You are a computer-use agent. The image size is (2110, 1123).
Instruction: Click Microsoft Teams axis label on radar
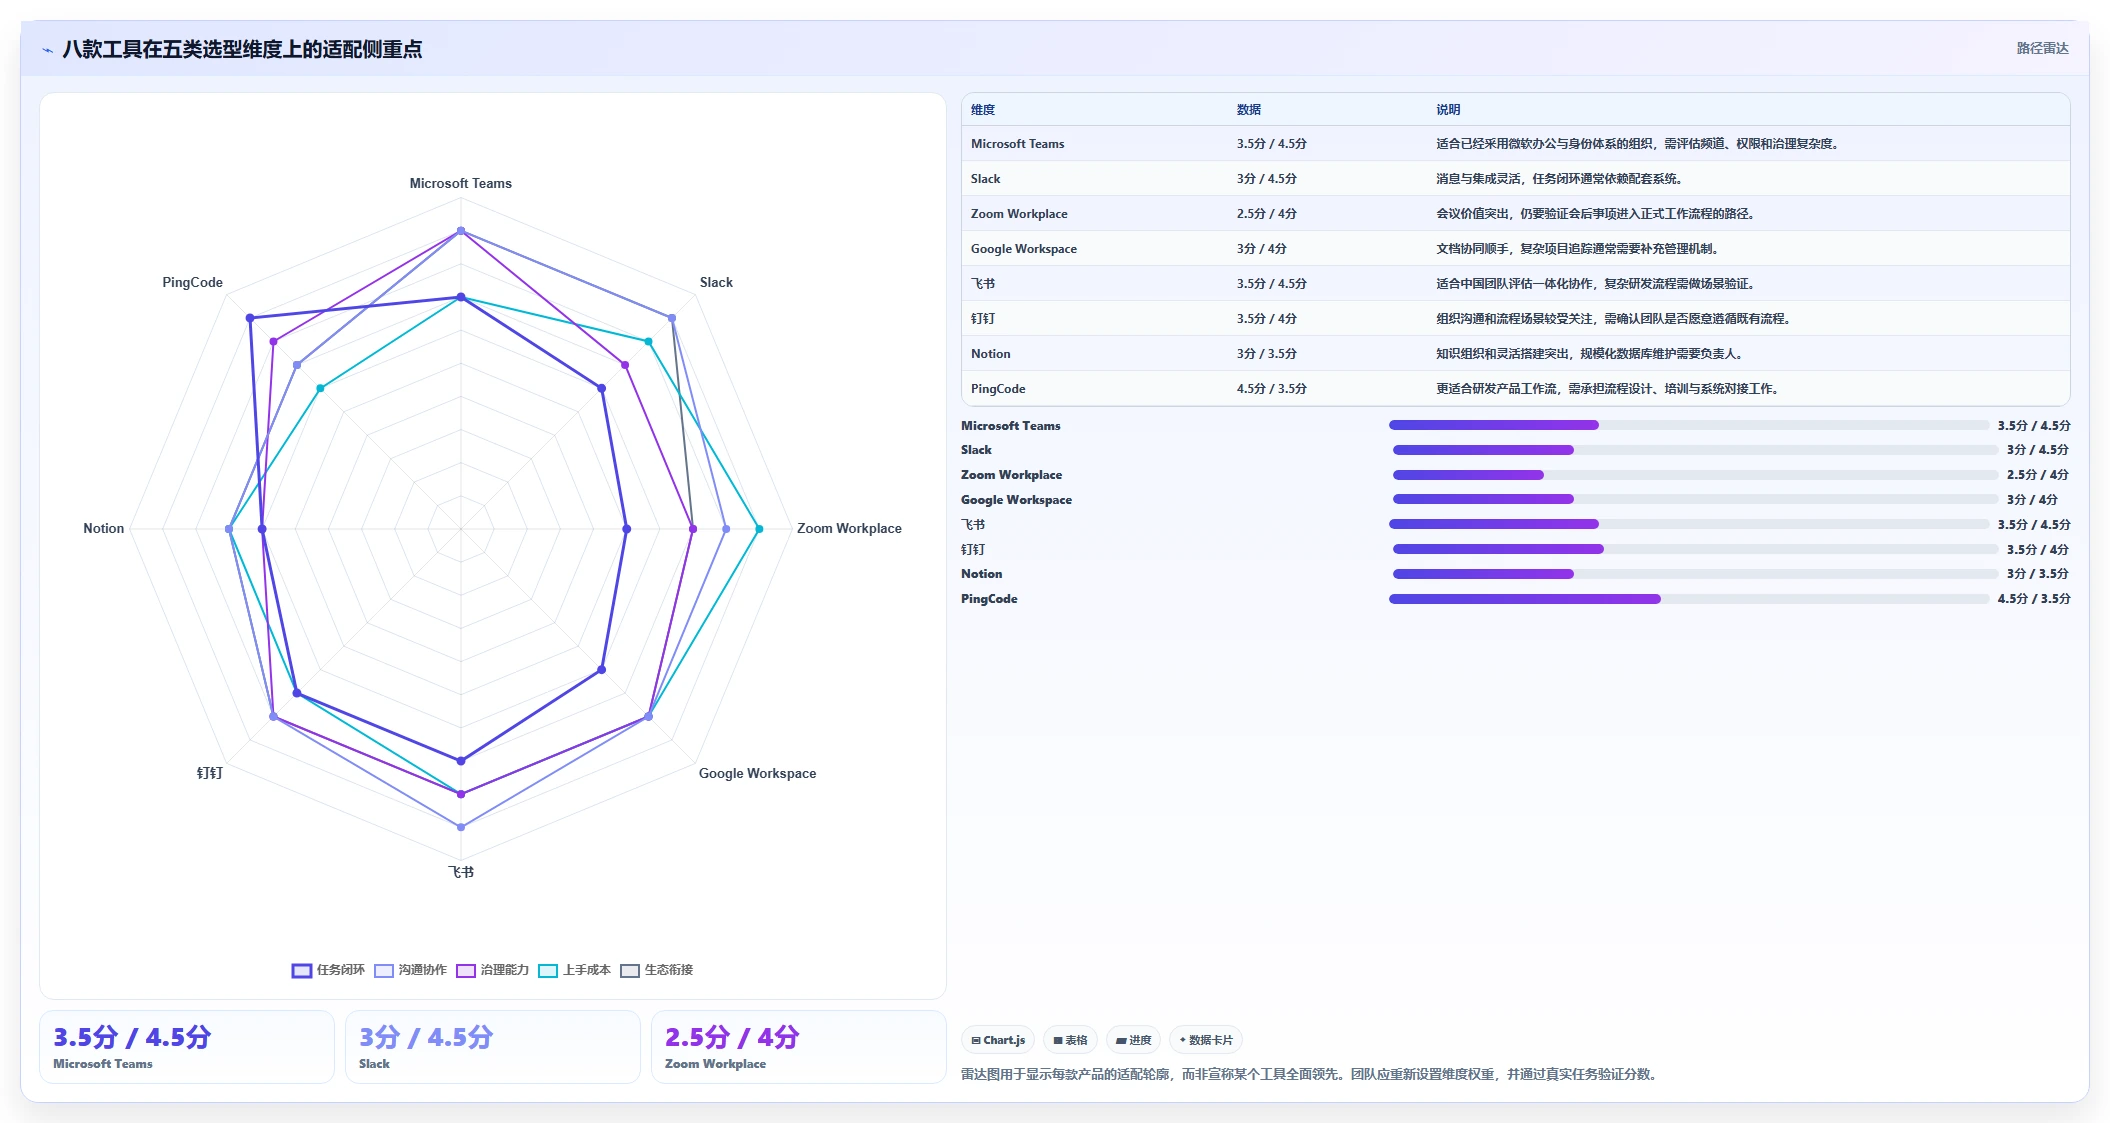[461, 183]
